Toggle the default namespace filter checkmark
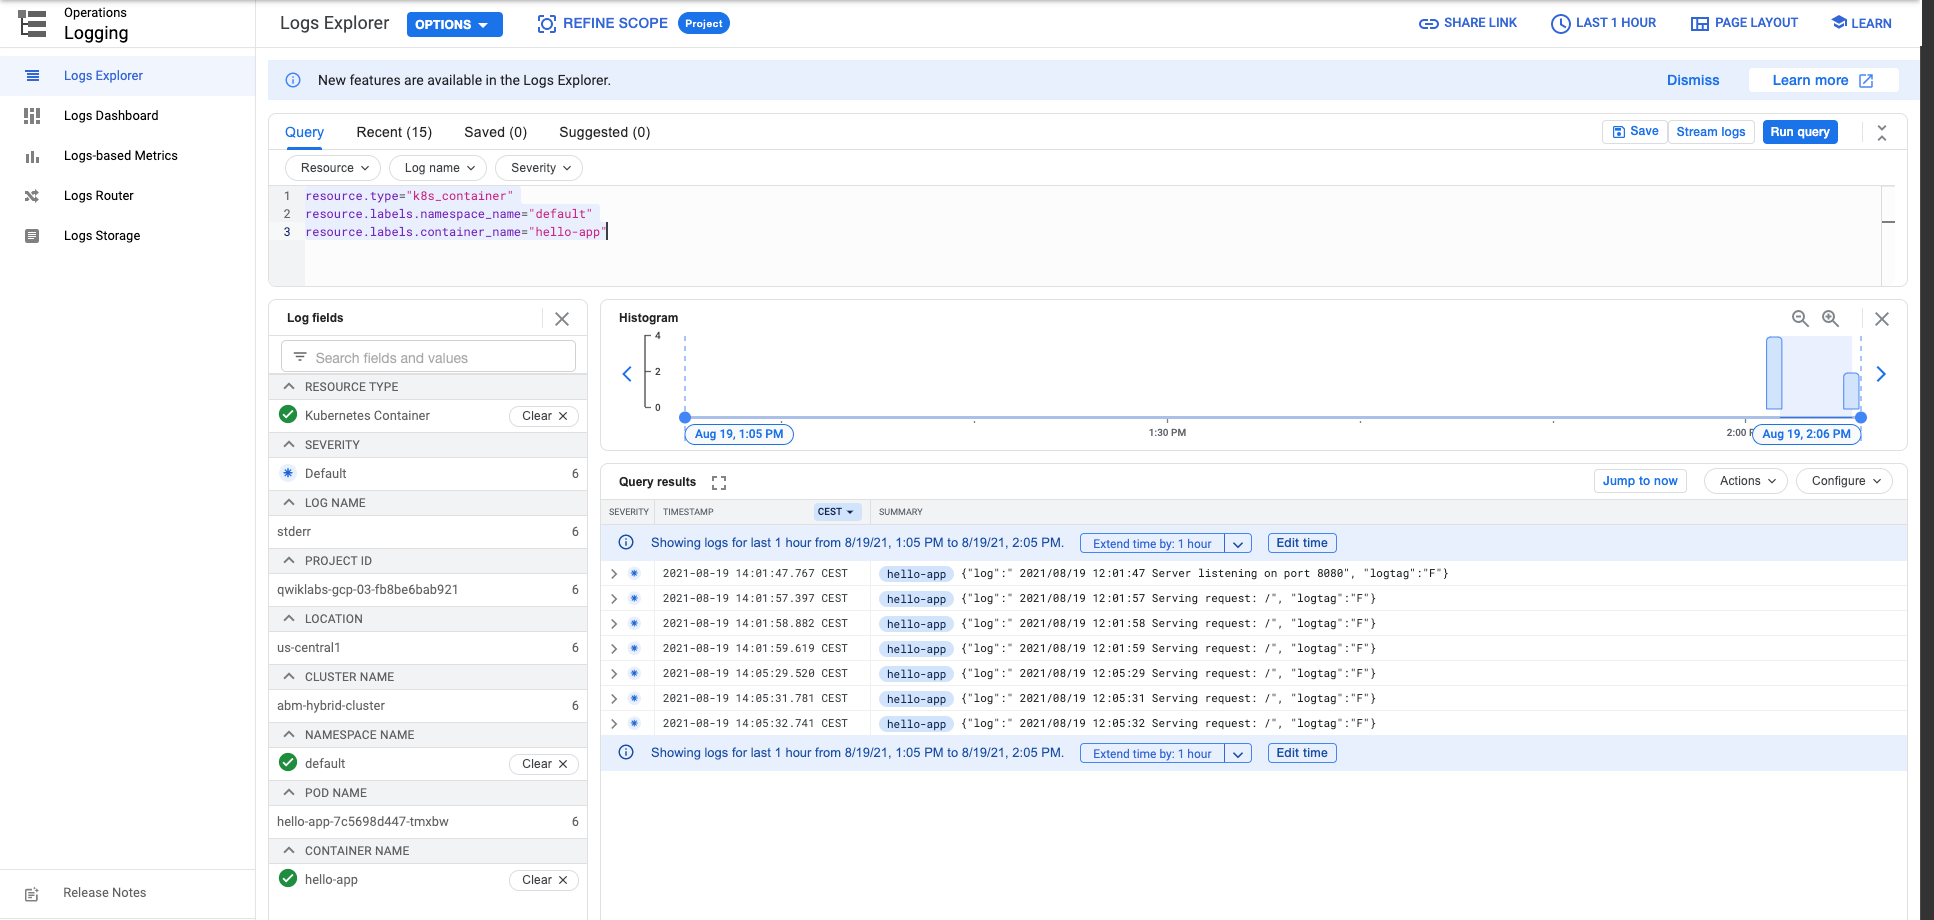 (x=288, y=762)
